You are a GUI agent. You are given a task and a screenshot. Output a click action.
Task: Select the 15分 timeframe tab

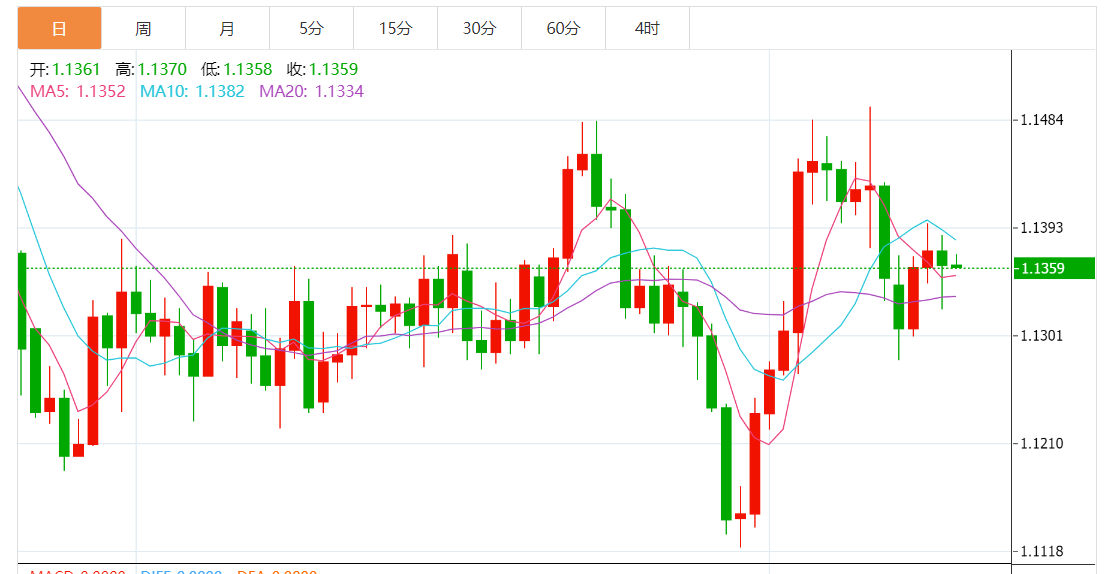pyautogui.click(x=395, y=29)
